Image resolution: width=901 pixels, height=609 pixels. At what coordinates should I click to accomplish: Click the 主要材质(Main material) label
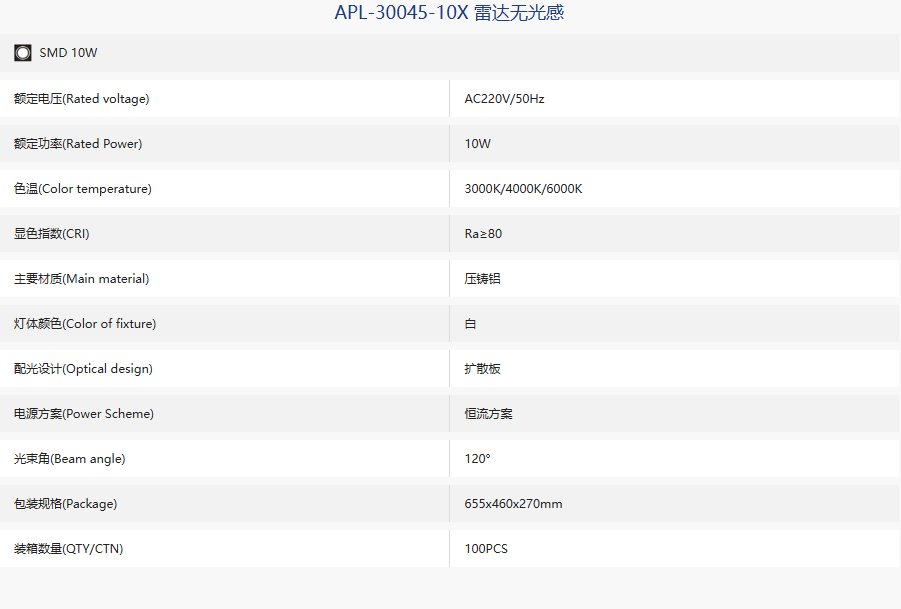coord(82,279)
